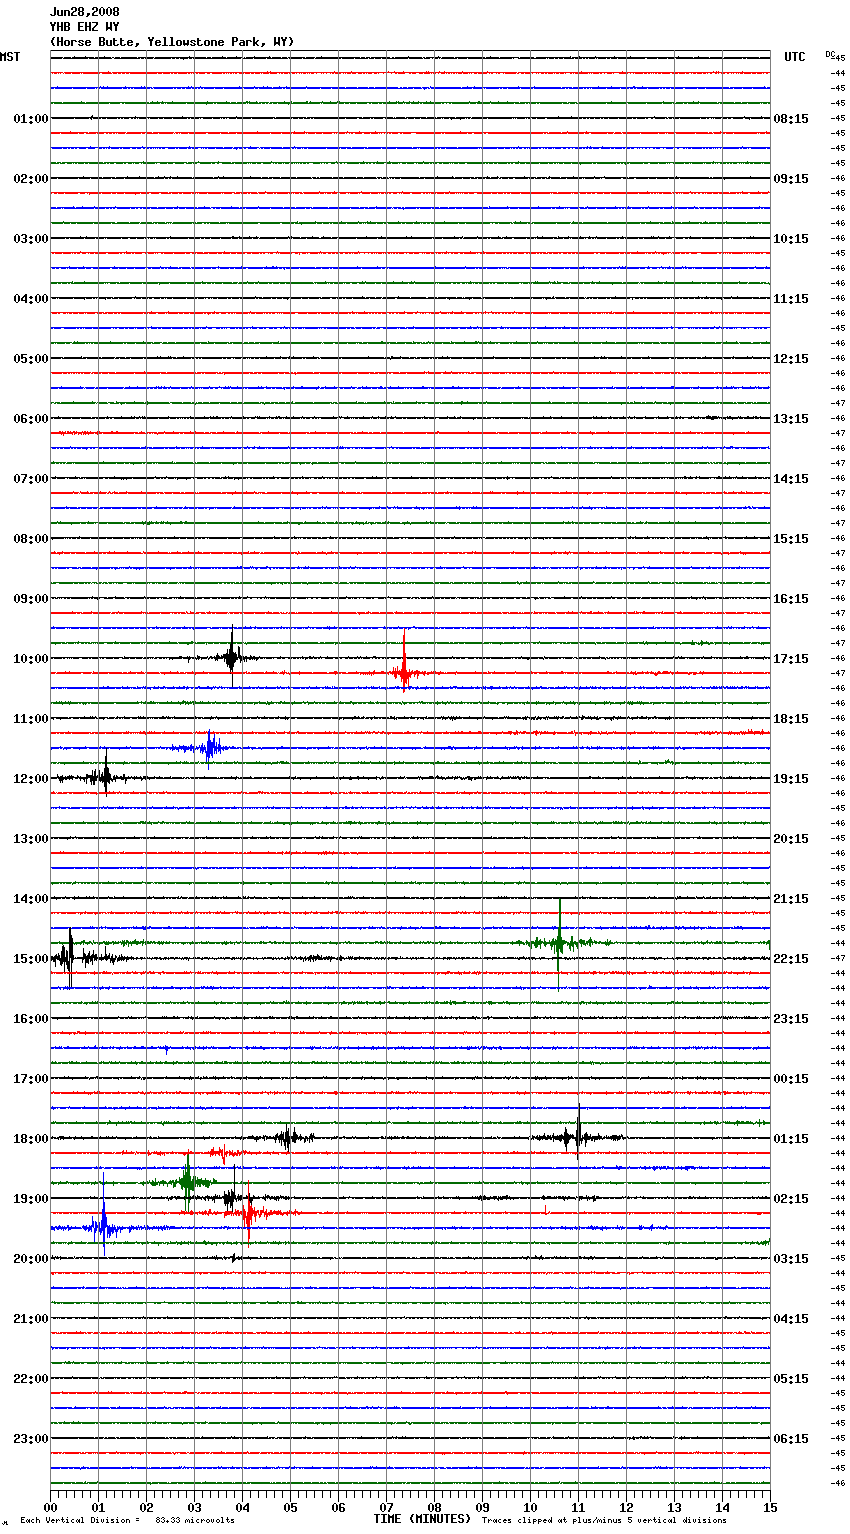Click minute tick label '03' on bottom axis

(x=195, y=1507)
